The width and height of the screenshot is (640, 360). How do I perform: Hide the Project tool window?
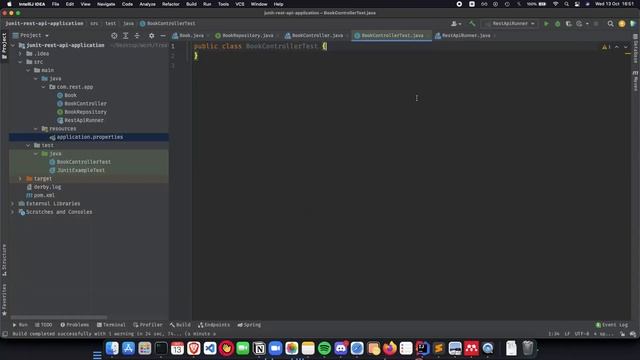click(x=163, y=36)
